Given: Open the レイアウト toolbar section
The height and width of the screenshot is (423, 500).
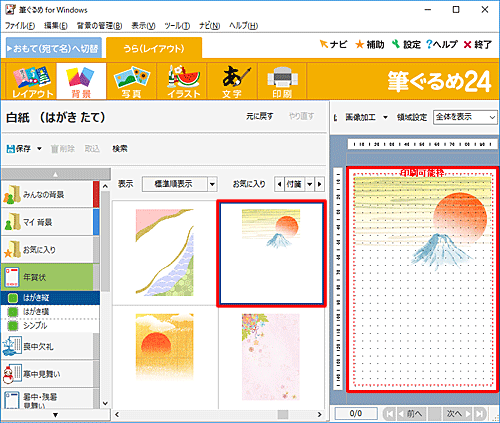Looking at the screenshot, I should coord(32,81).
